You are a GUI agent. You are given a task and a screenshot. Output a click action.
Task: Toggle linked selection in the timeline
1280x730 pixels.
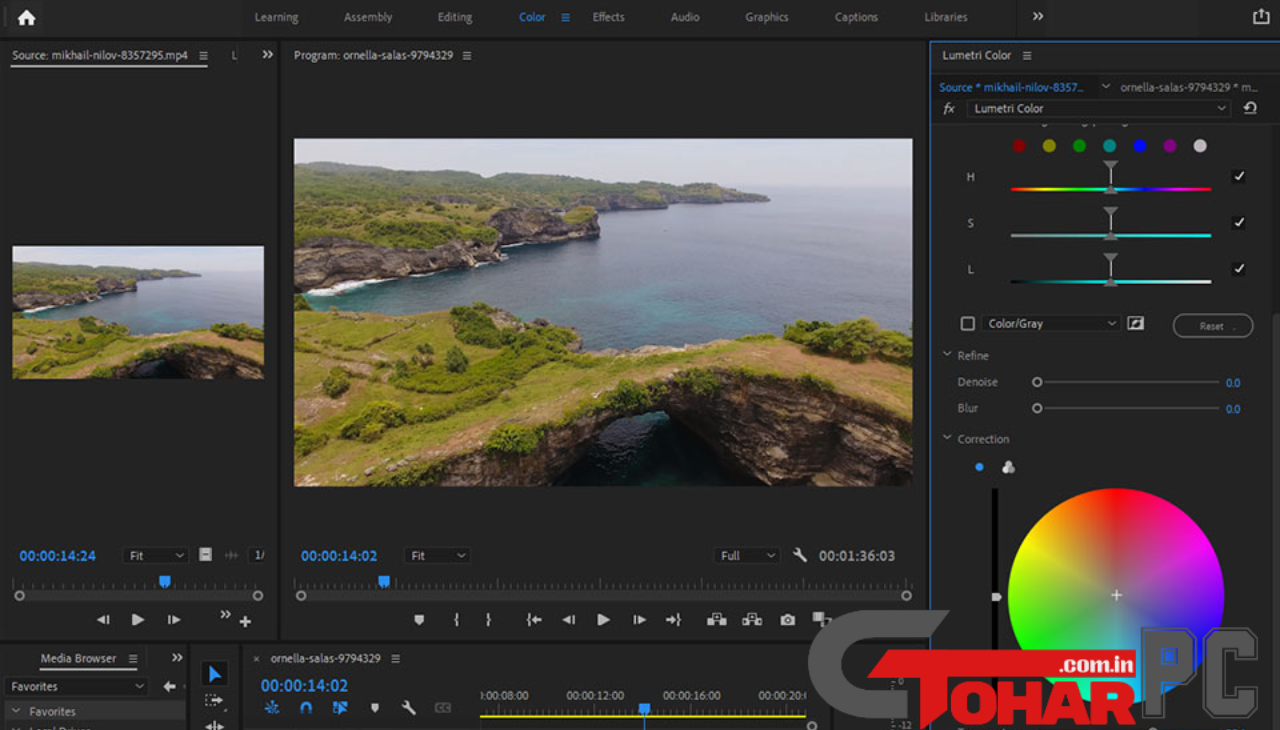point(340,707)
